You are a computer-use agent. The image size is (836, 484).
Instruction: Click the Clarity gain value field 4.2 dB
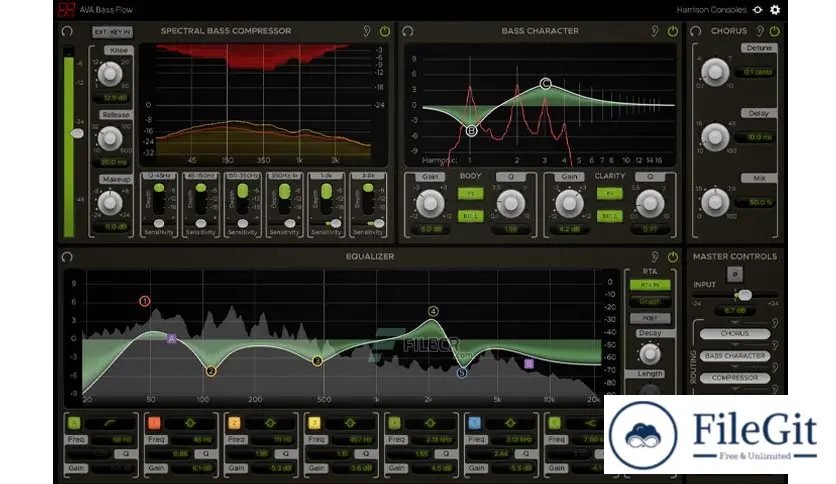pos(569,229)
